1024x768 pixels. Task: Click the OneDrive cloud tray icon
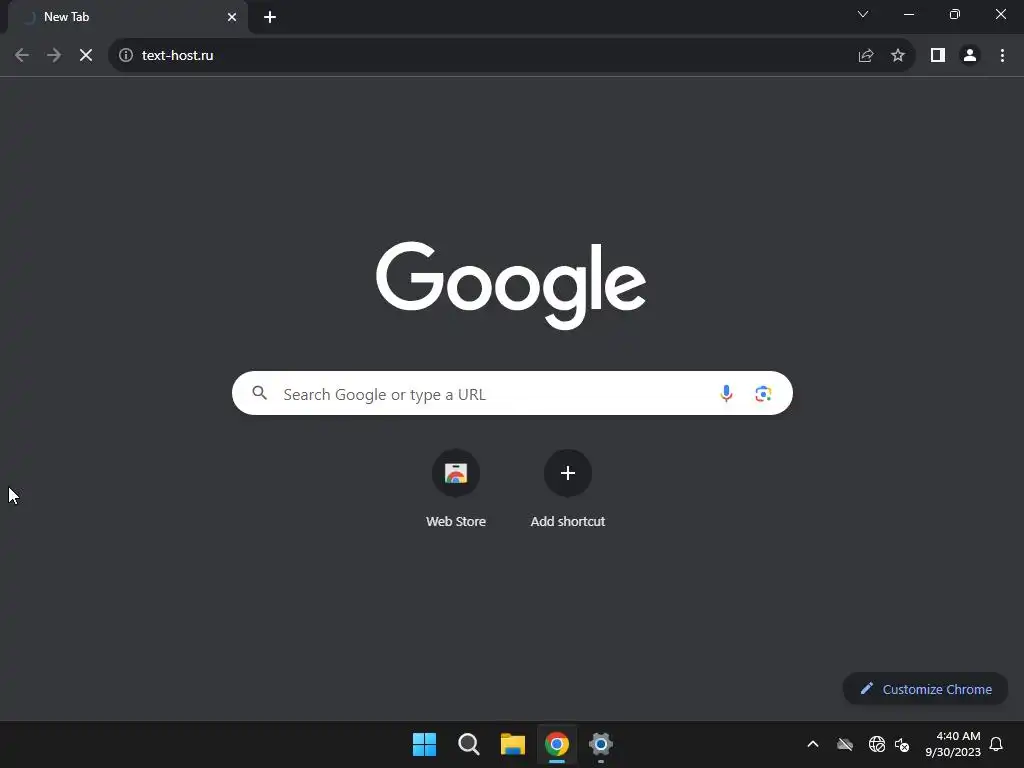845,744
